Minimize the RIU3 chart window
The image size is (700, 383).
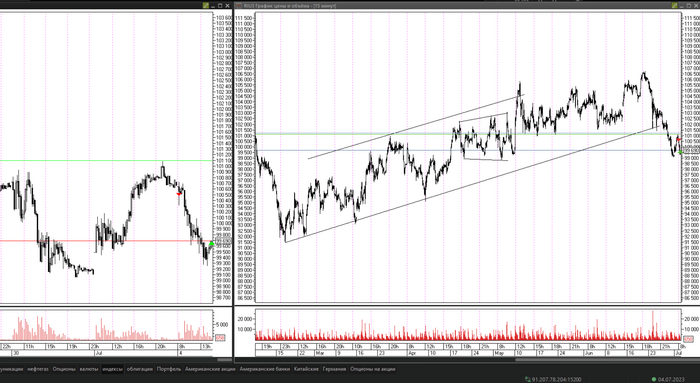tap(682, 6)
